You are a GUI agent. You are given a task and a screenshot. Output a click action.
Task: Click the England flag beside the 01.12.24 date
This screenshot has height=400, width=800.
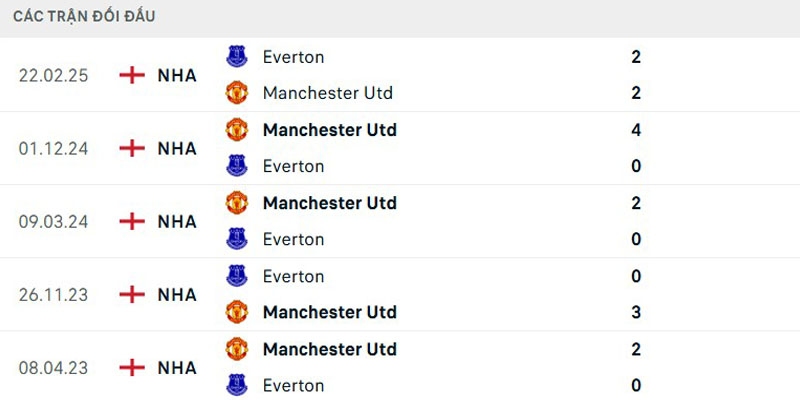click(132, 148)
